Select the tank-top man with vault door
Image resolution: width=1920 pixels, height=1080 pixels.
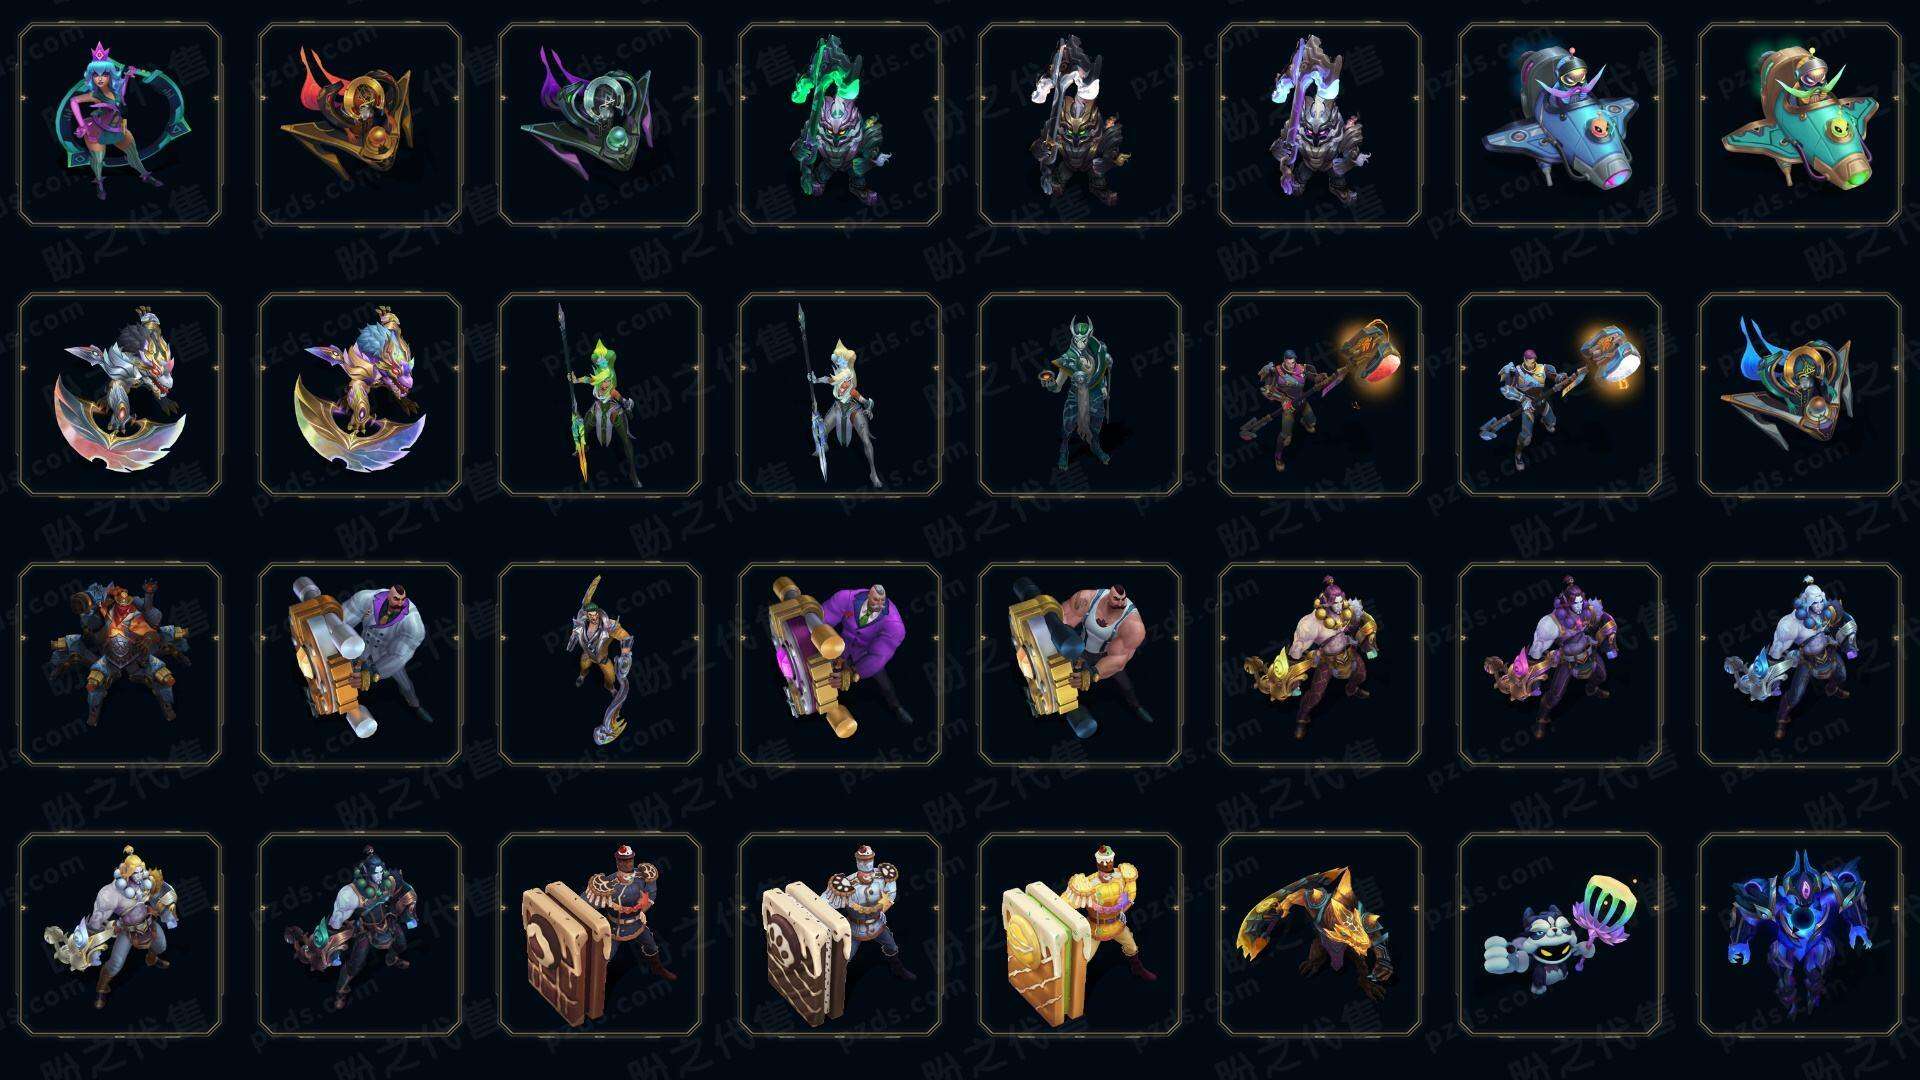tap(1080, 664)
